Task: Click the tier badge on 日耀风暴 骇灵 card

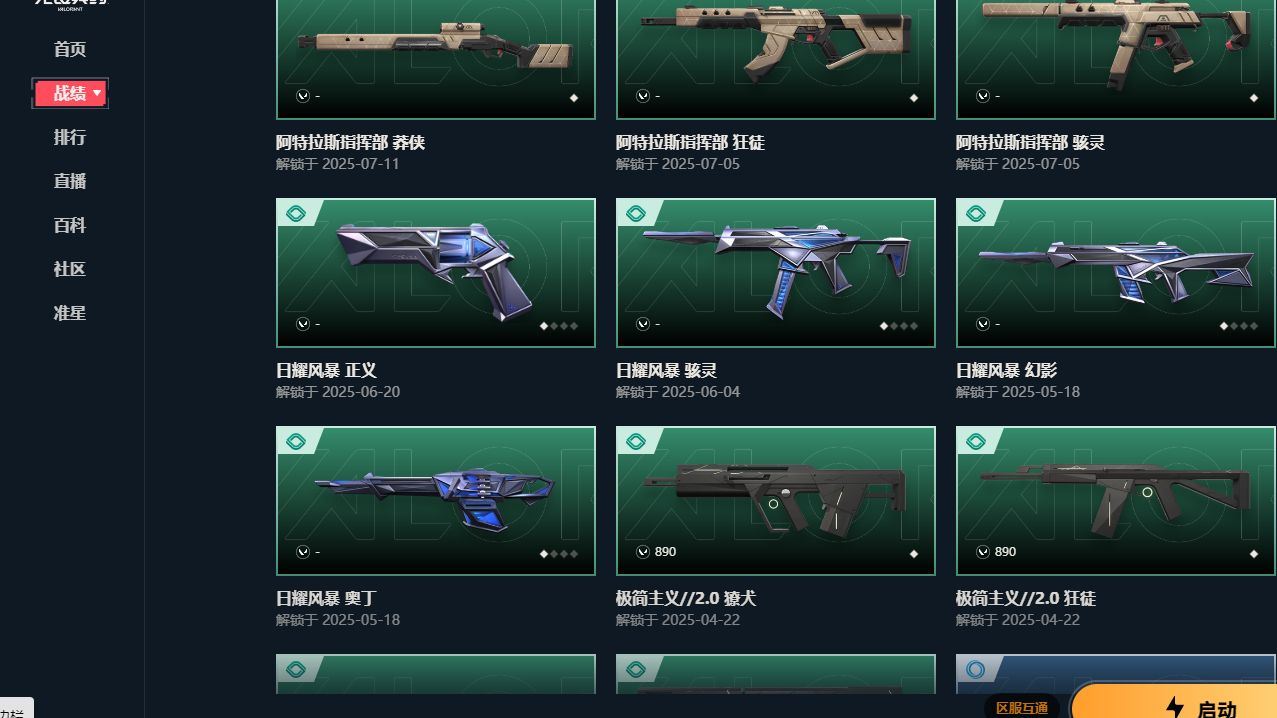Action: (636, 213)
